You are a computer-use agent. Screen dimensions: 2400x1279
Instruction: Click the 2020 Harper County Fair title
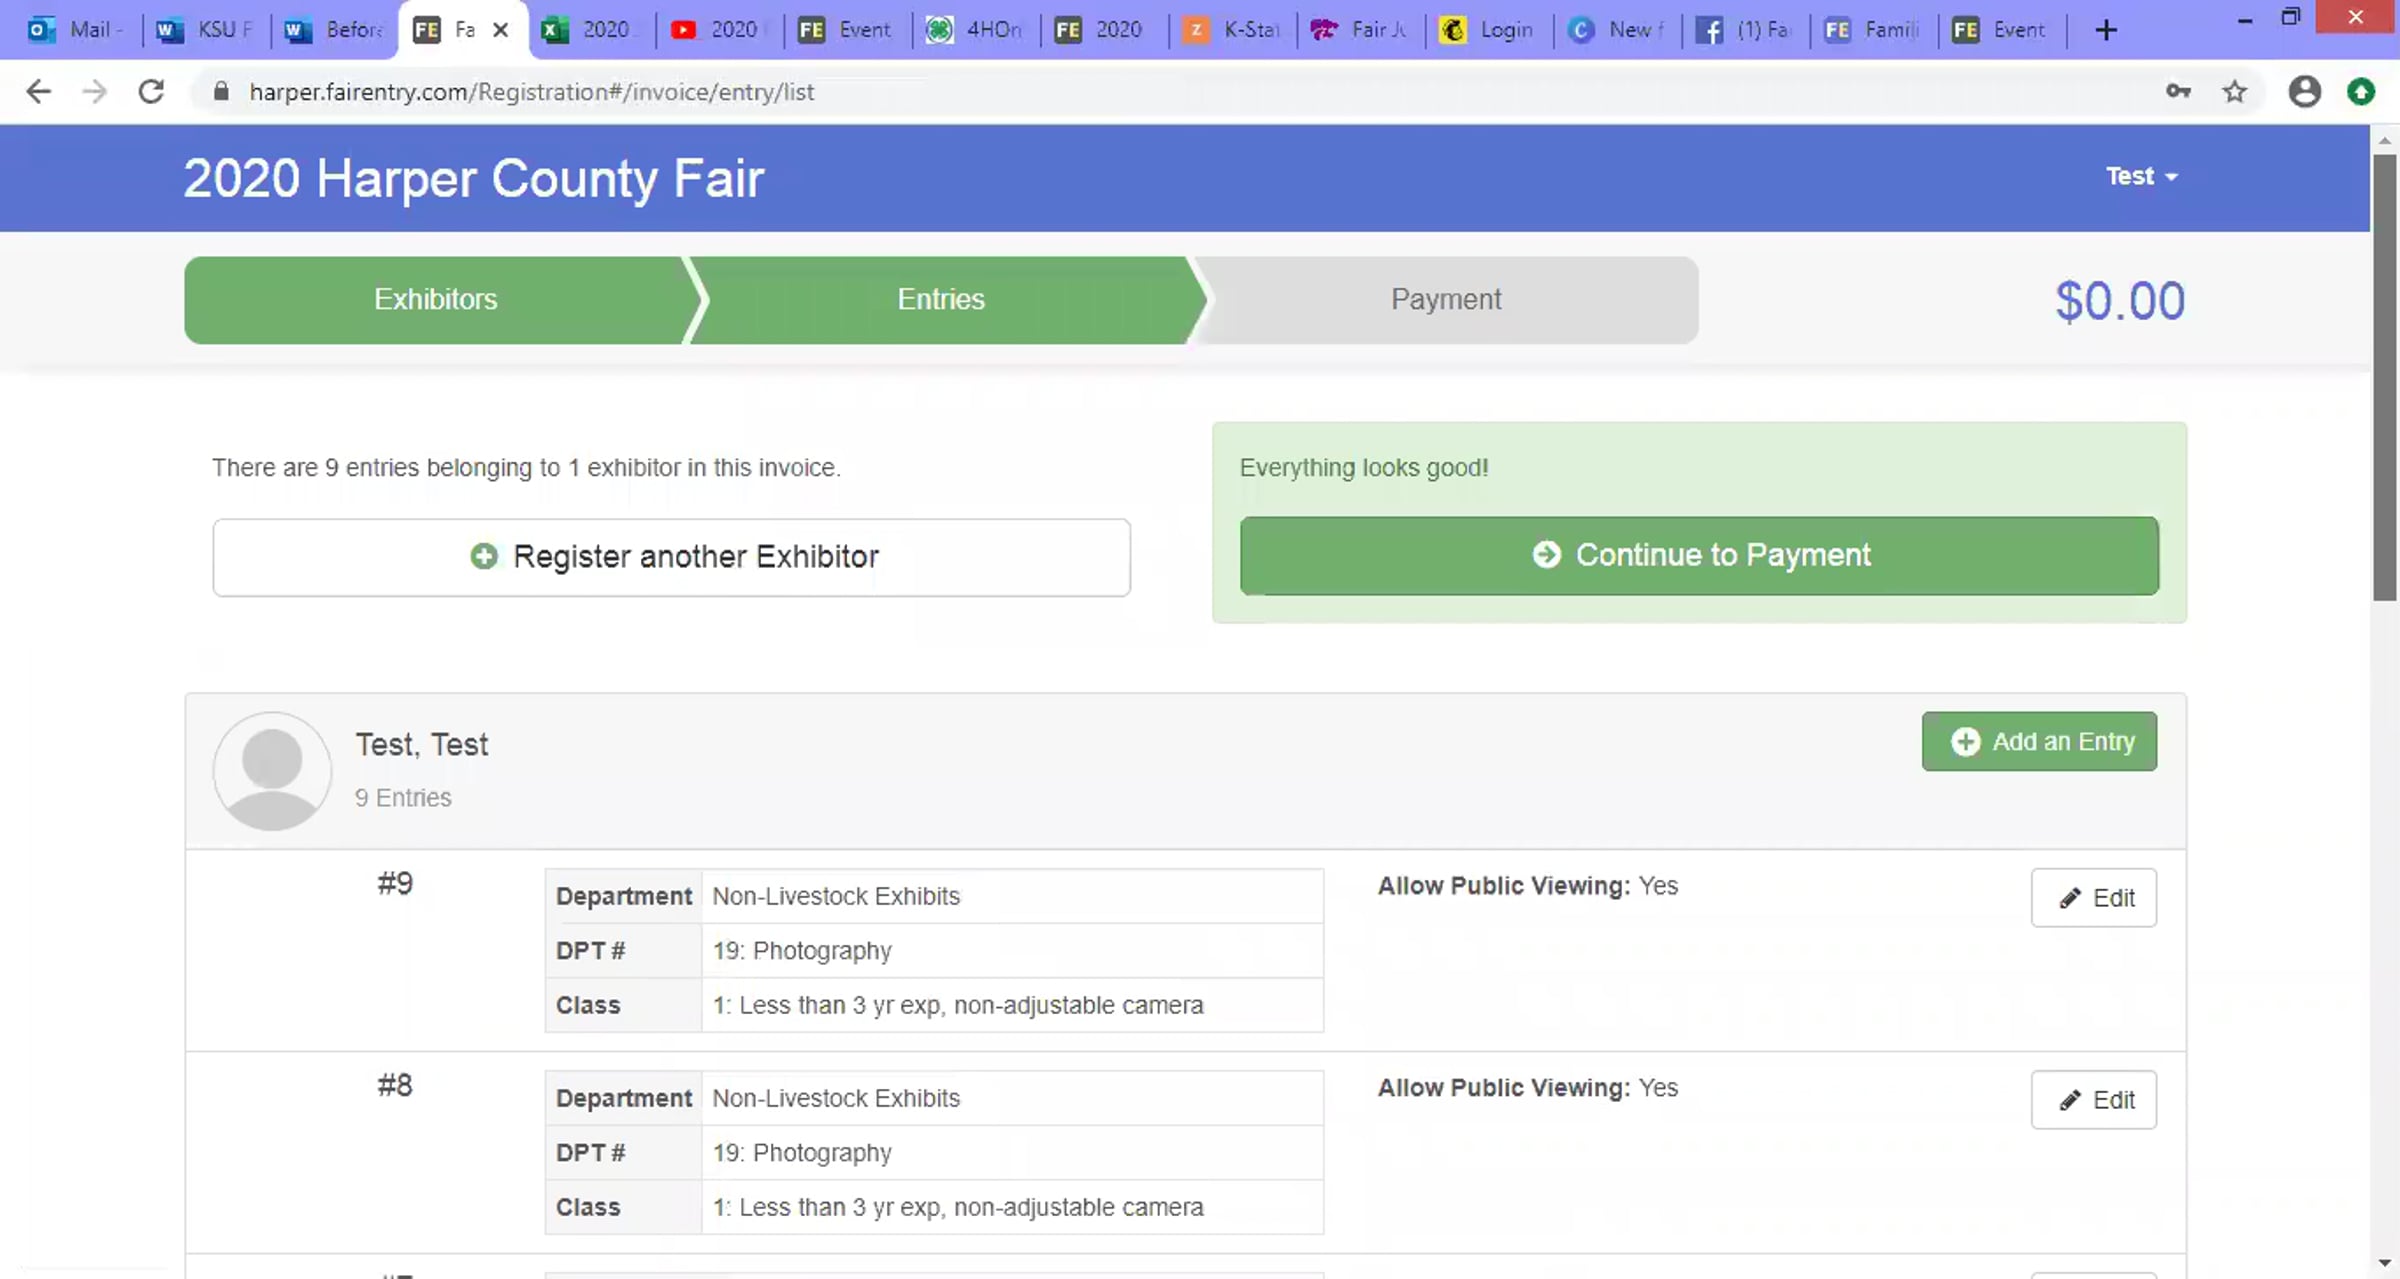click(473, 179)
